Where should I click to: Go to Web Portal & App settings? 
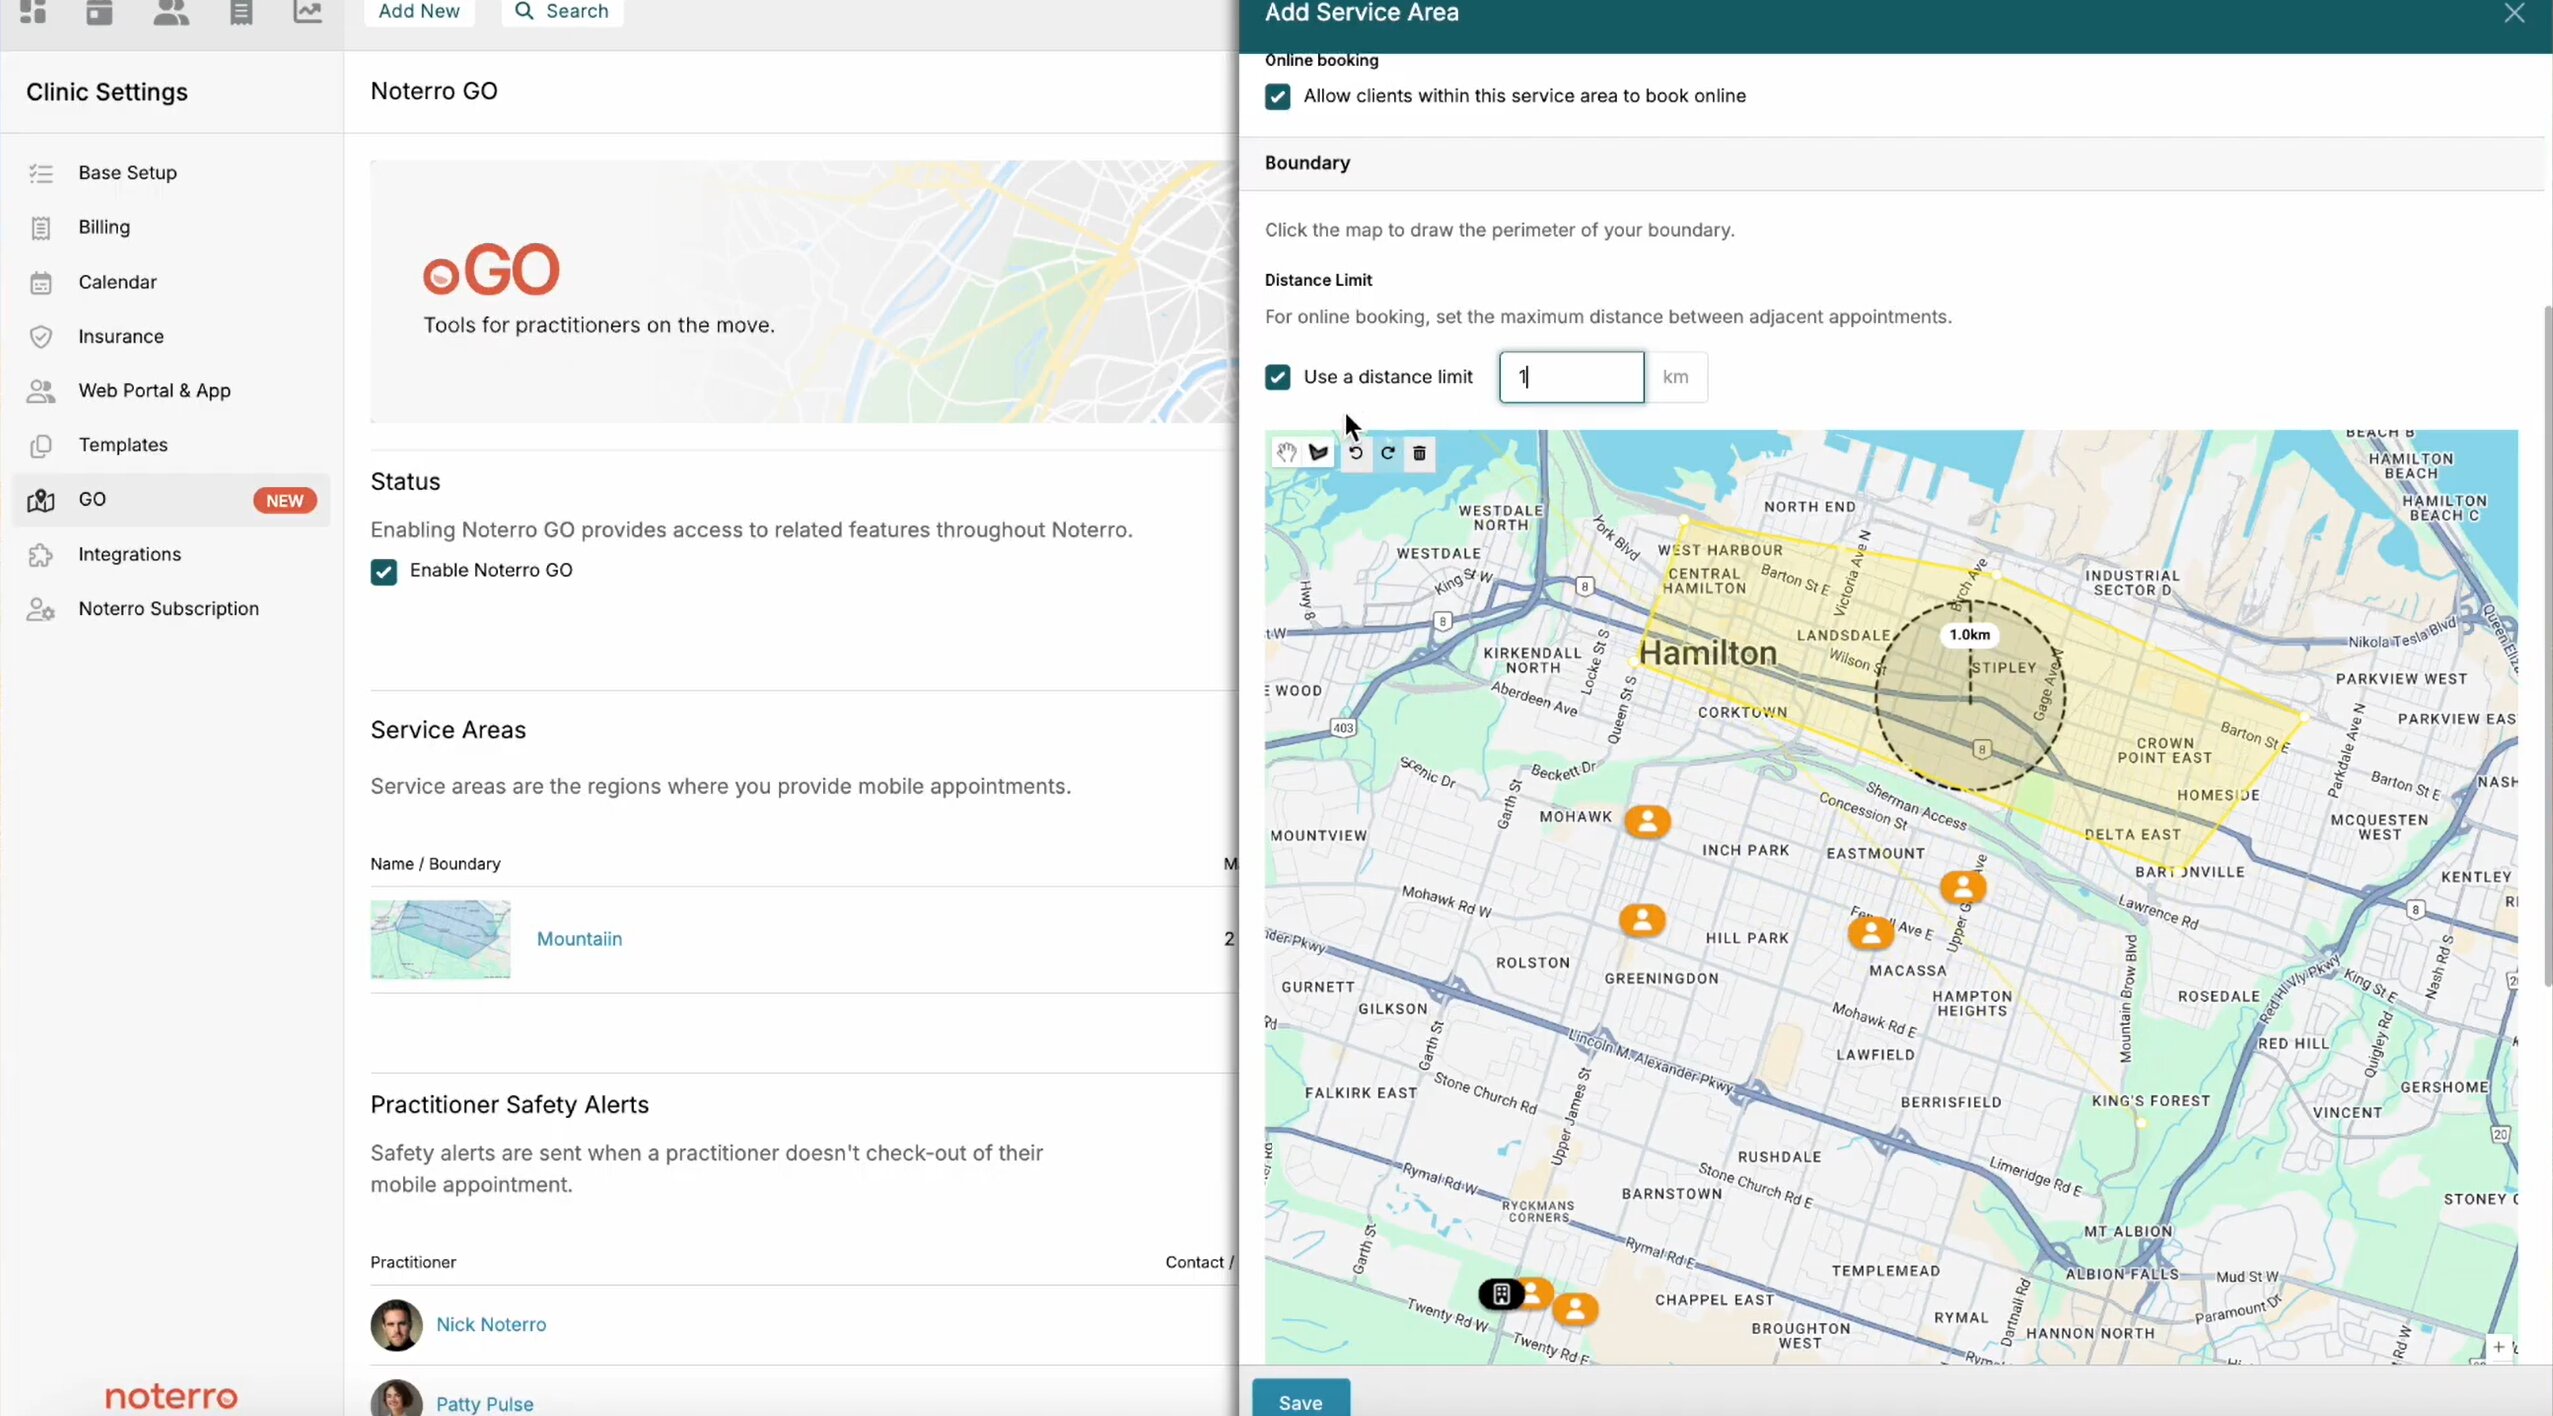154,391
